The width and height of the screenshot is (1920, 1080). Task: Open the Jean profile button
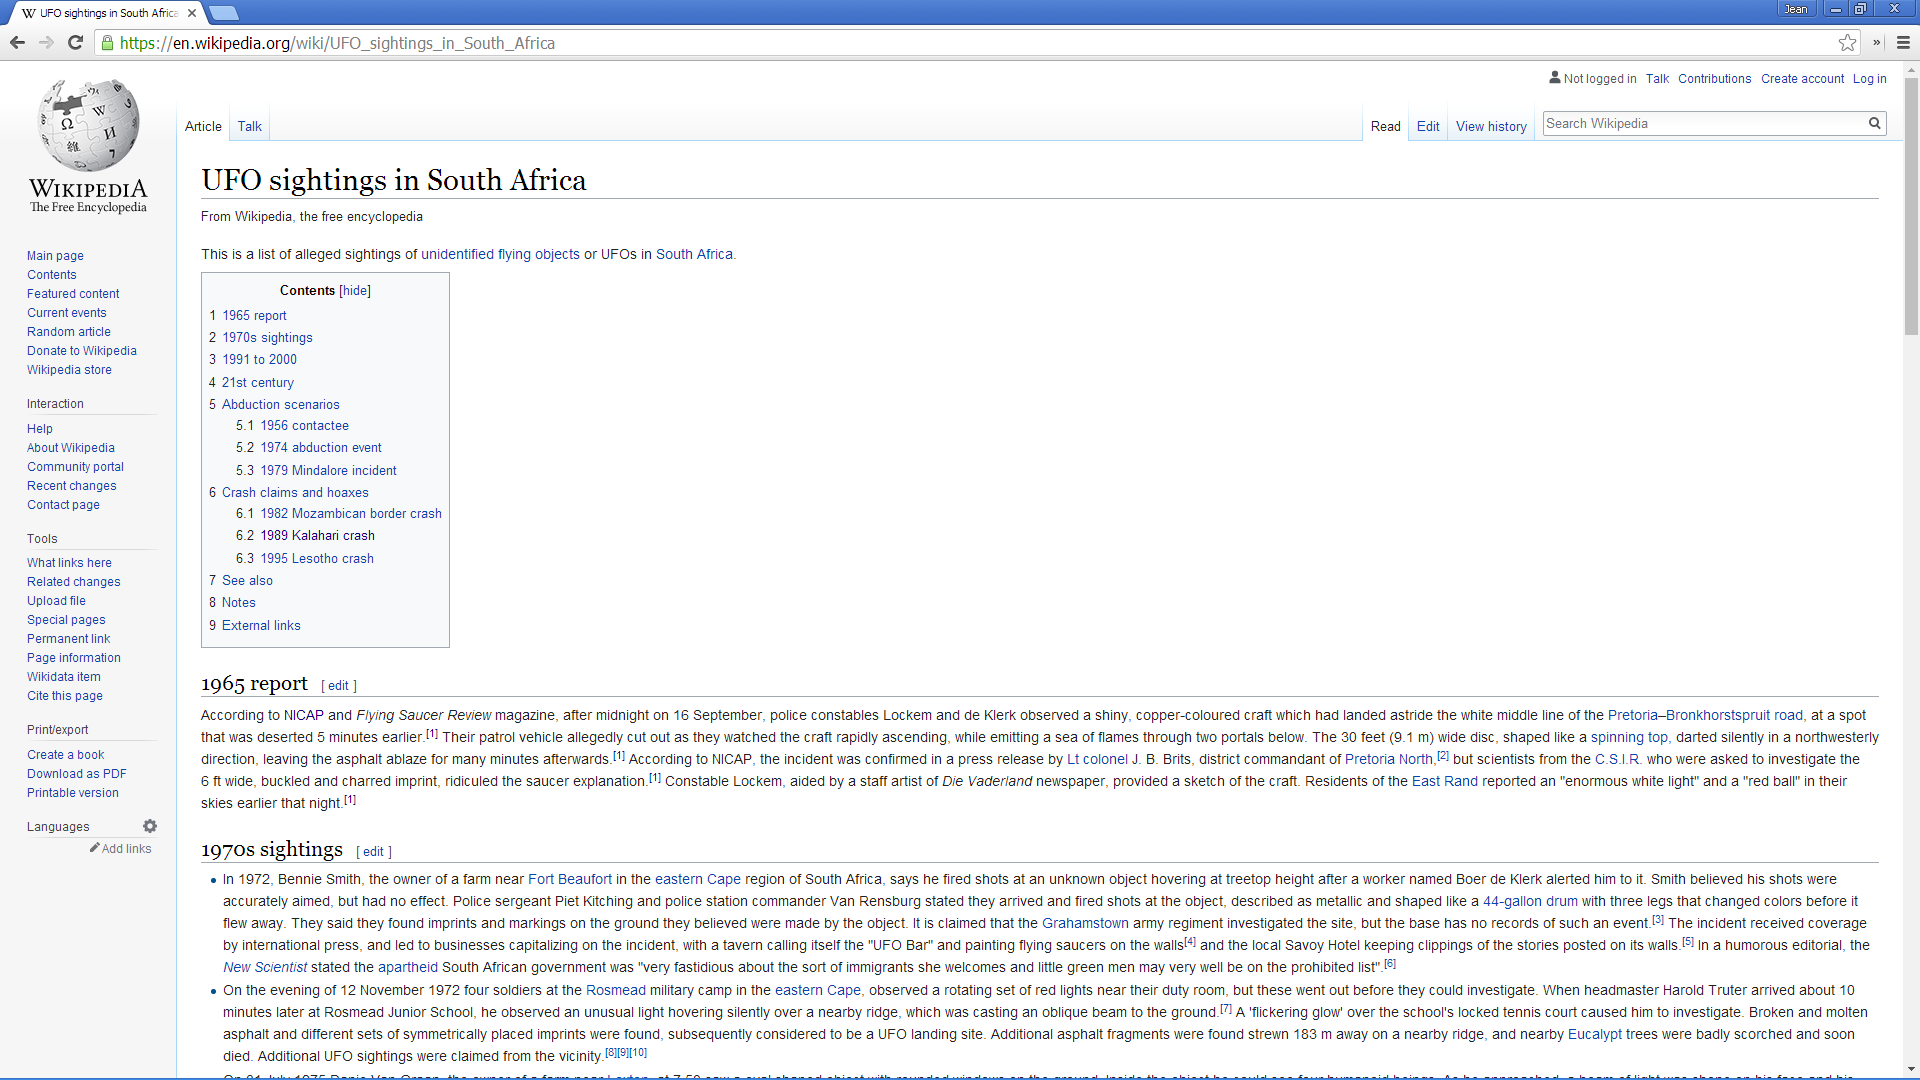1796,9
